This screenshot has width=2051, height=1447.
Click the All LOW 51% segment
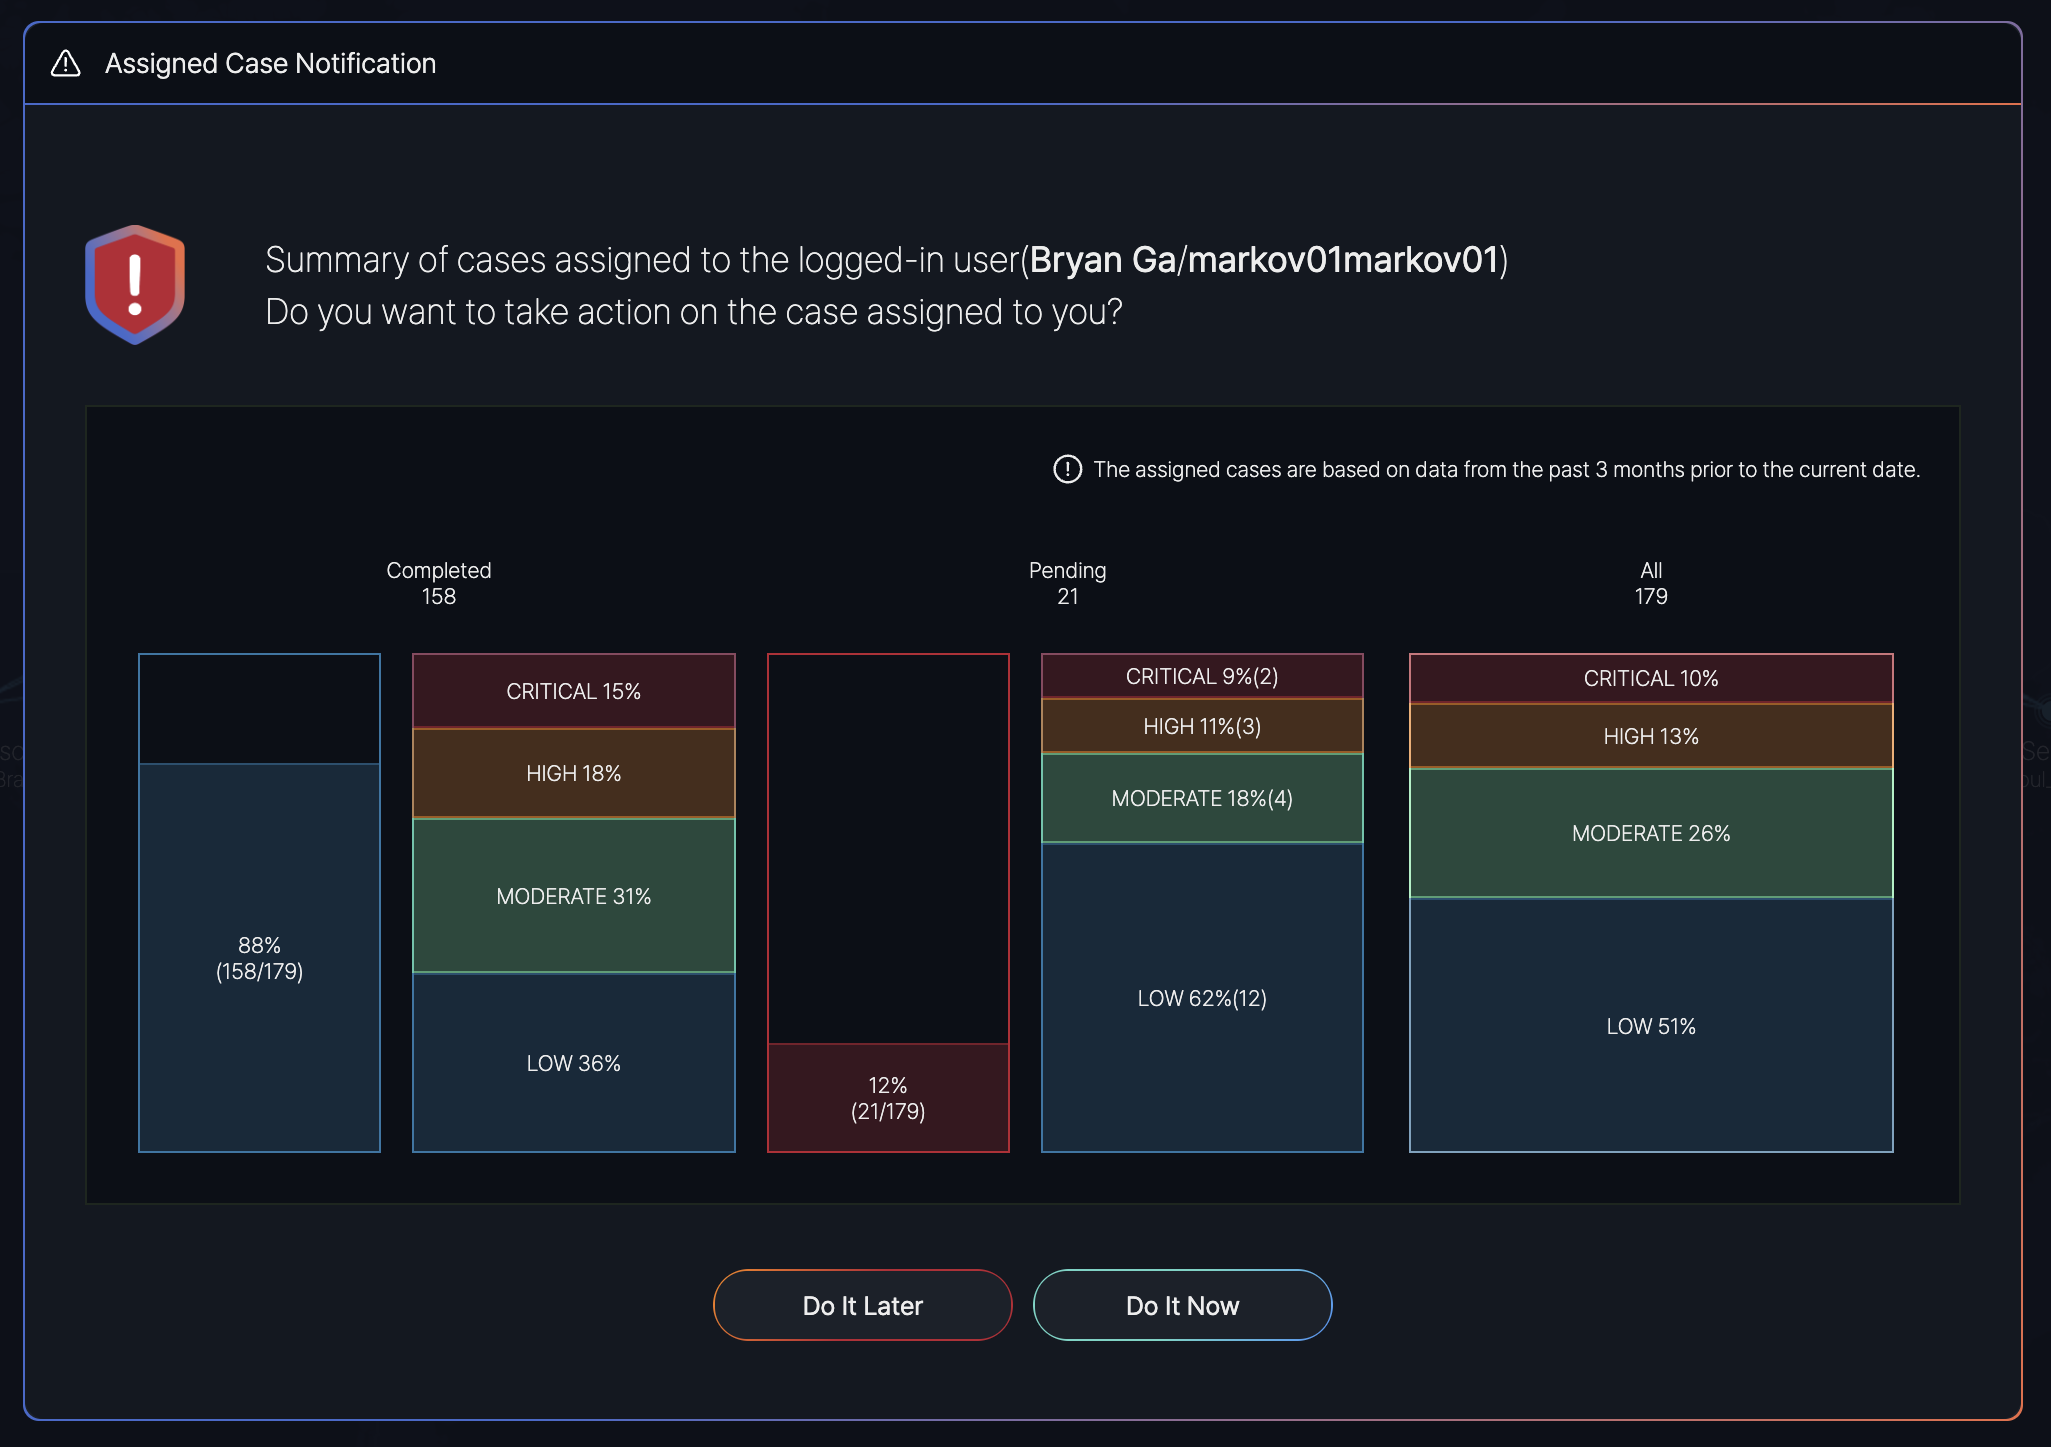point(1650,1026)
